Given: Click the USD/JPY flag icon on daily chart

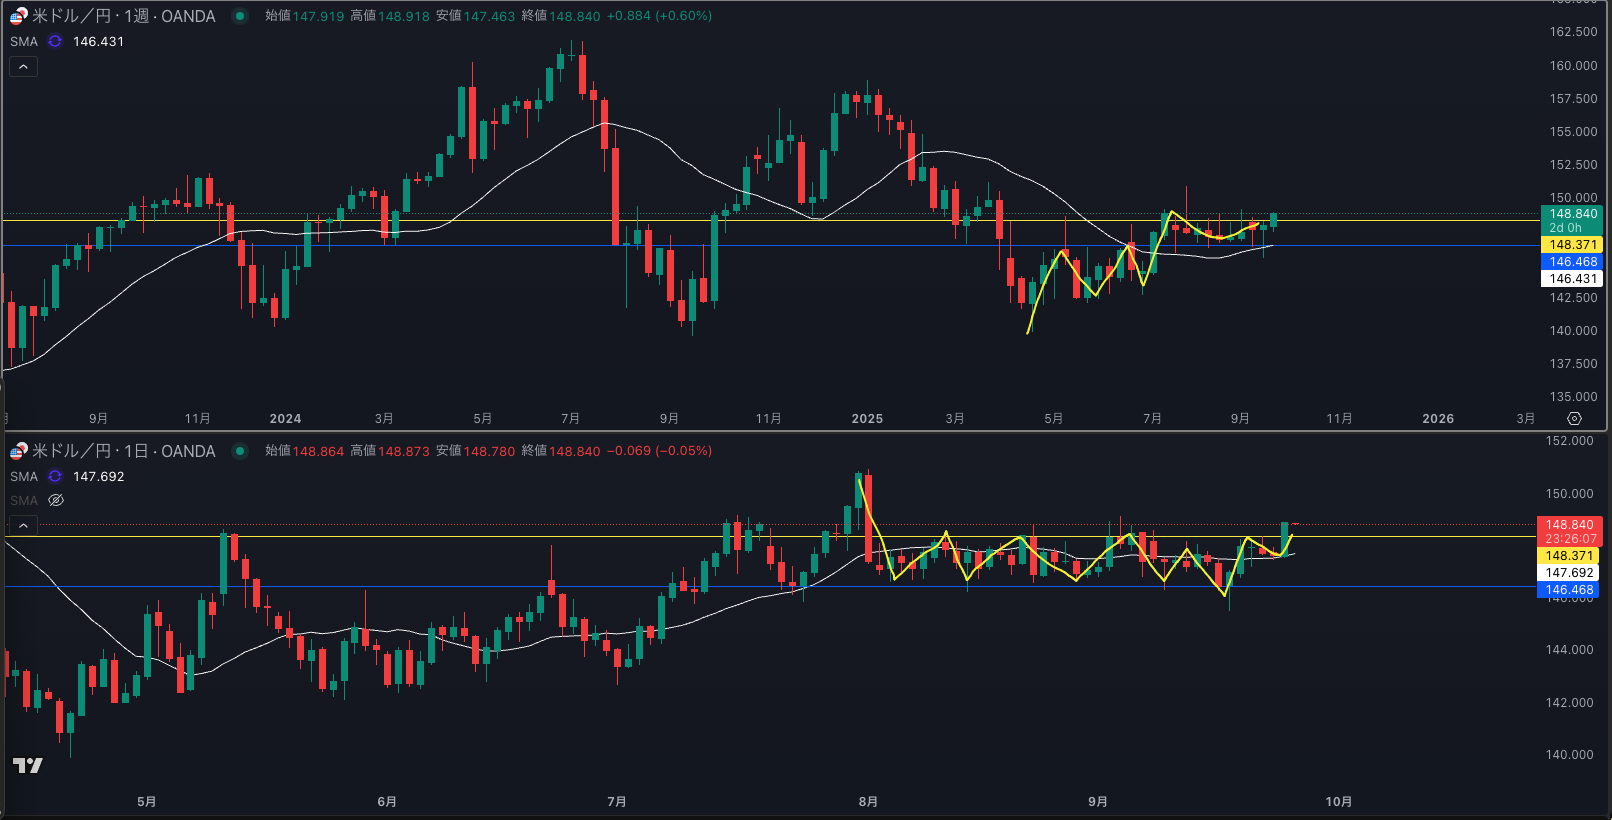Looking at the screenshot, I should [x=19, y=451].
